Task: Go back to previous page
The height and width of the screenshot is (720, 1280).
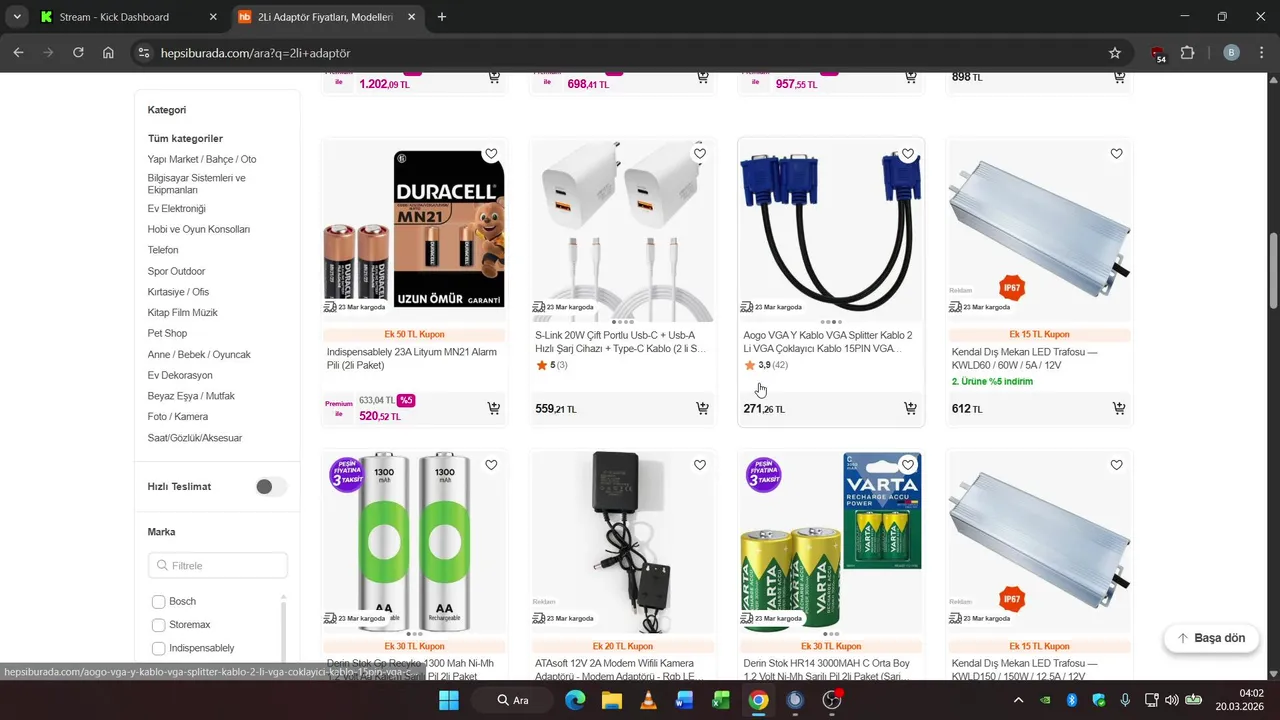Action: pyautogui.click(x=18, y=53)
